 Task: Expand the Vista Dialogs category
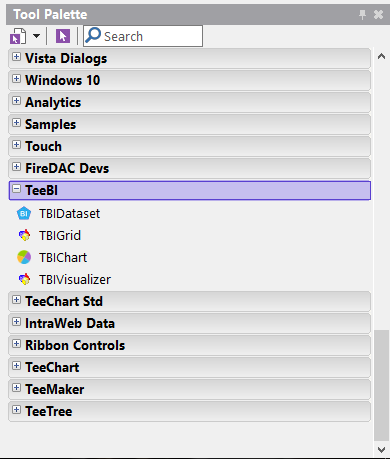[16, 57]
